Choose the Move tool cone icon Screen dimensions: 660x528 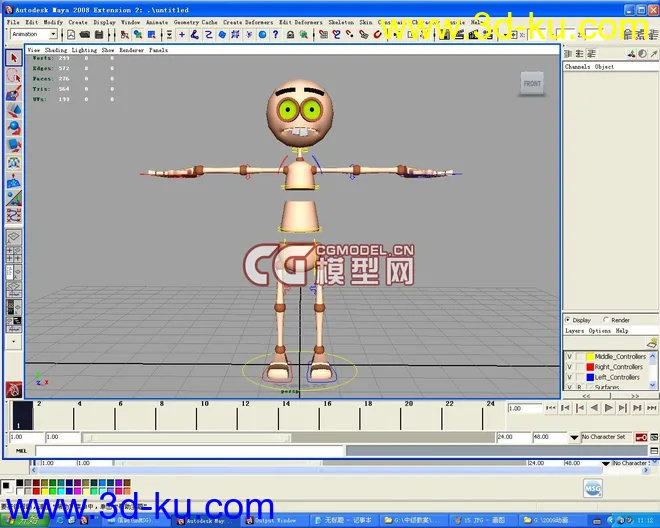[14, 110]
